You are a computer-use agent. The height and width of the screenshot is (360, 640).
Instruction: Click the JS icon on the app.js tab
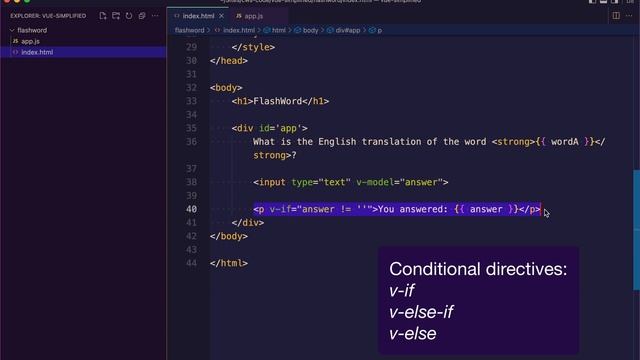click(239, 16)
